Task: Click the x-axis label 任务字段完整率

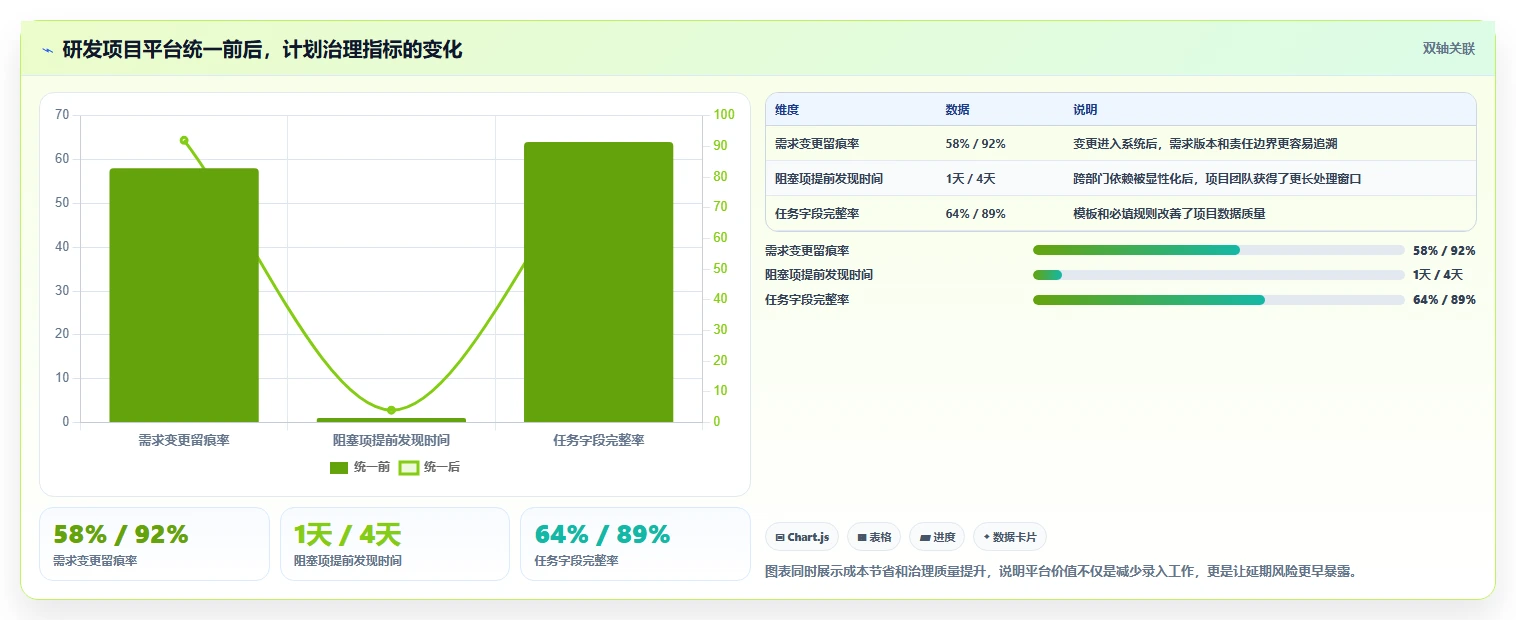Action: 598,440
